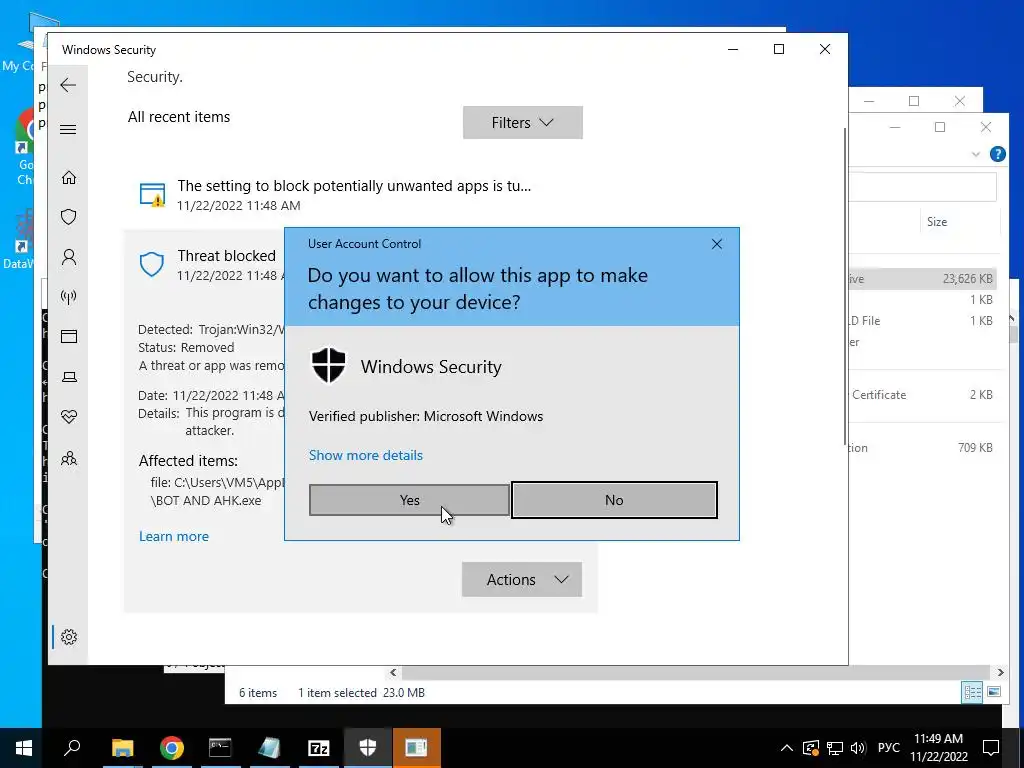
Task: Click the Explorer search input field
Action: 923,187
